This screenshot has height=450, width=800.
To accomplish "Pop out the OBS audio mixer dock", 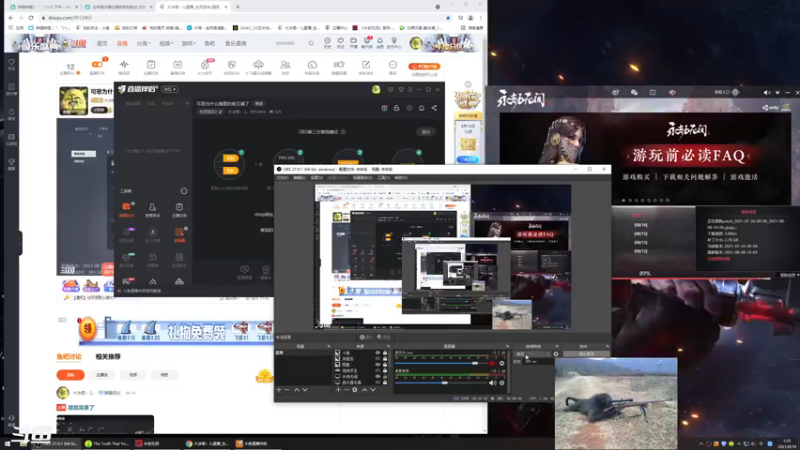I will [507, 346].
